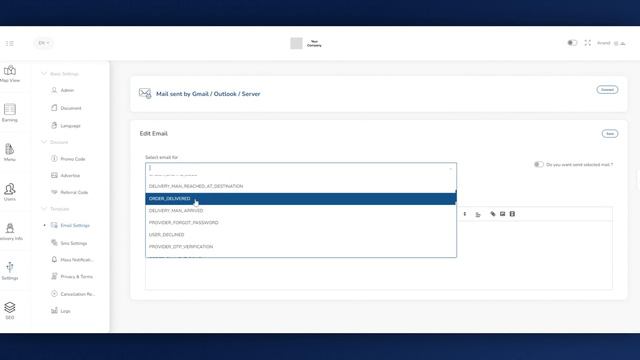Open Language settings page
Image resolution: width=640 pixels, height=360 pixels.
tap(66, 126)
